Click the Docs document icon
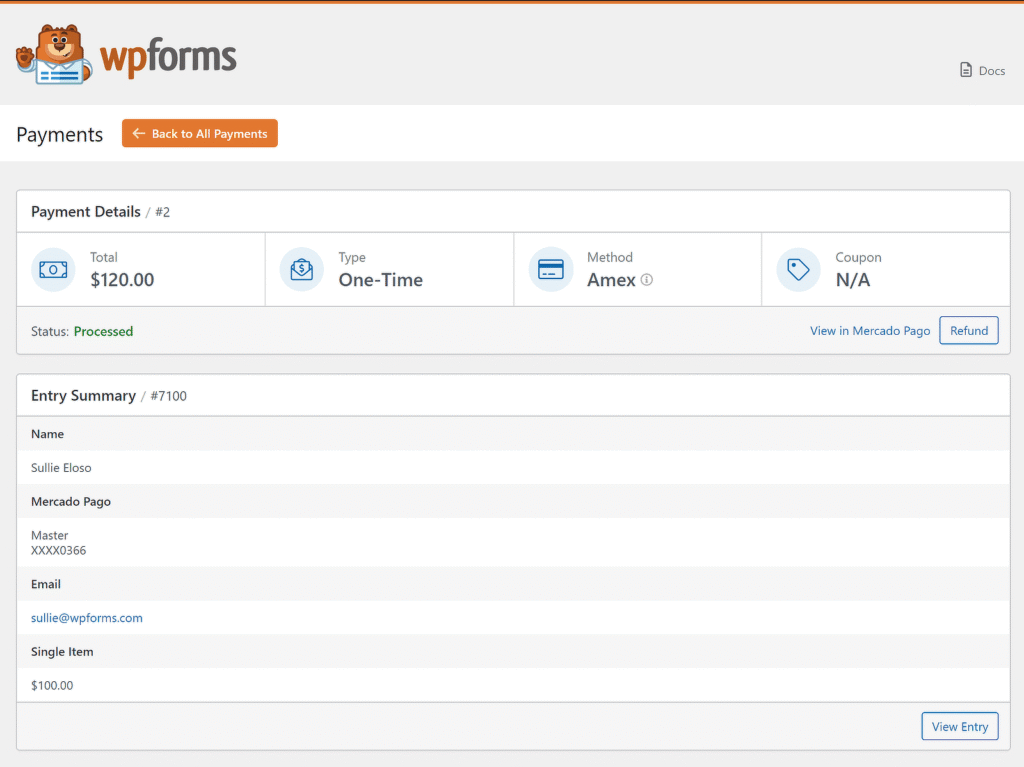Viewport: 1024px width, 767px height. pos(966,70)
